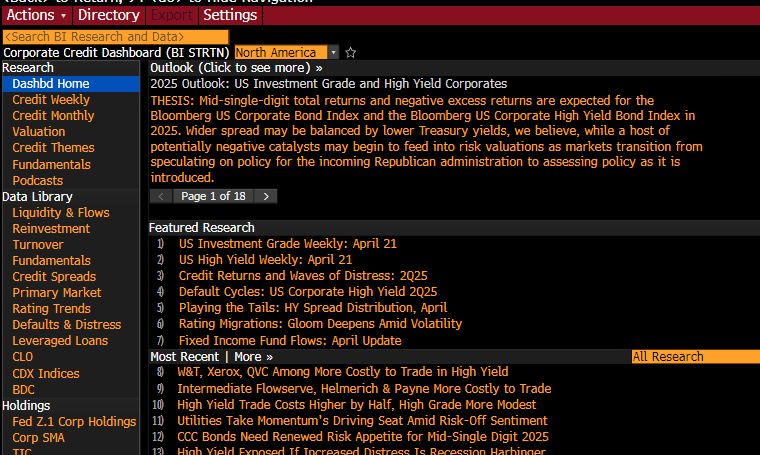
Task: Open Intermediate Flowserve, Helmerich & Payne article
Action: (364, 389)
